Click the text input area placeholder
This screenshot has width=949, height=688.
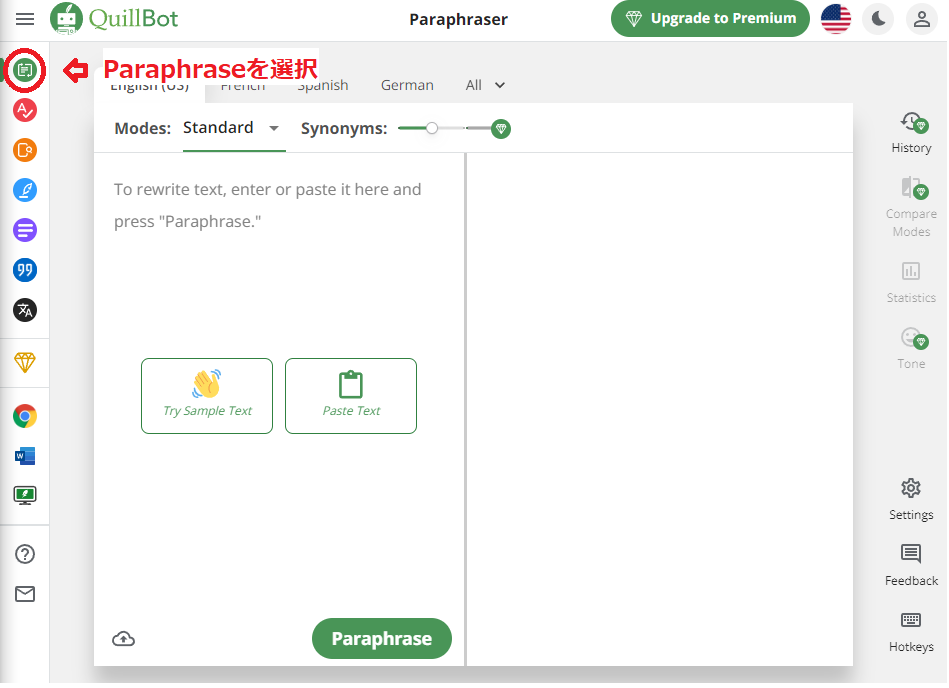268,205
